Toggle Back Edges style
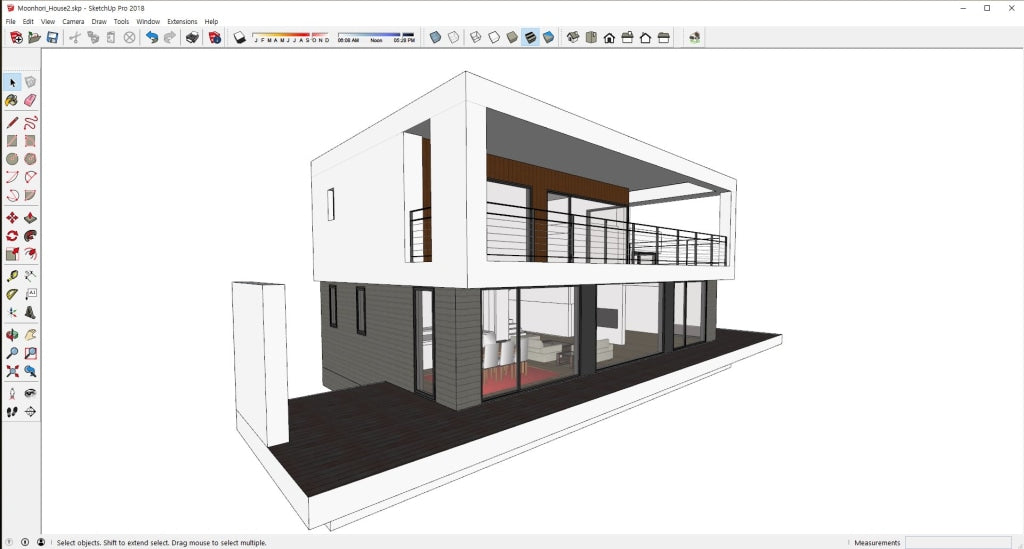The image size is (1024, 549). click(453, 38)
